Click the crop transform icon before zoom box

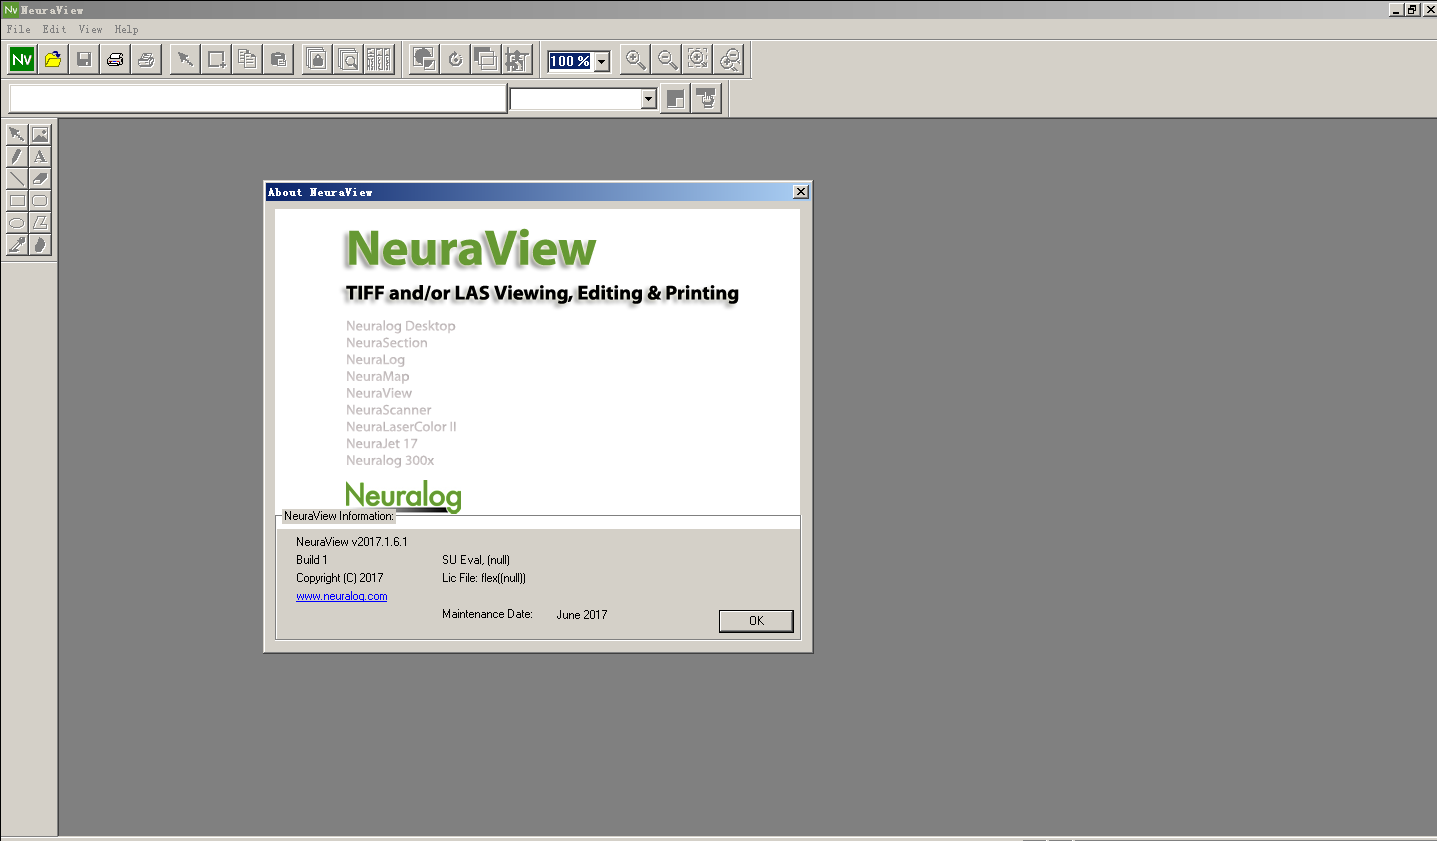click(517, 60)
